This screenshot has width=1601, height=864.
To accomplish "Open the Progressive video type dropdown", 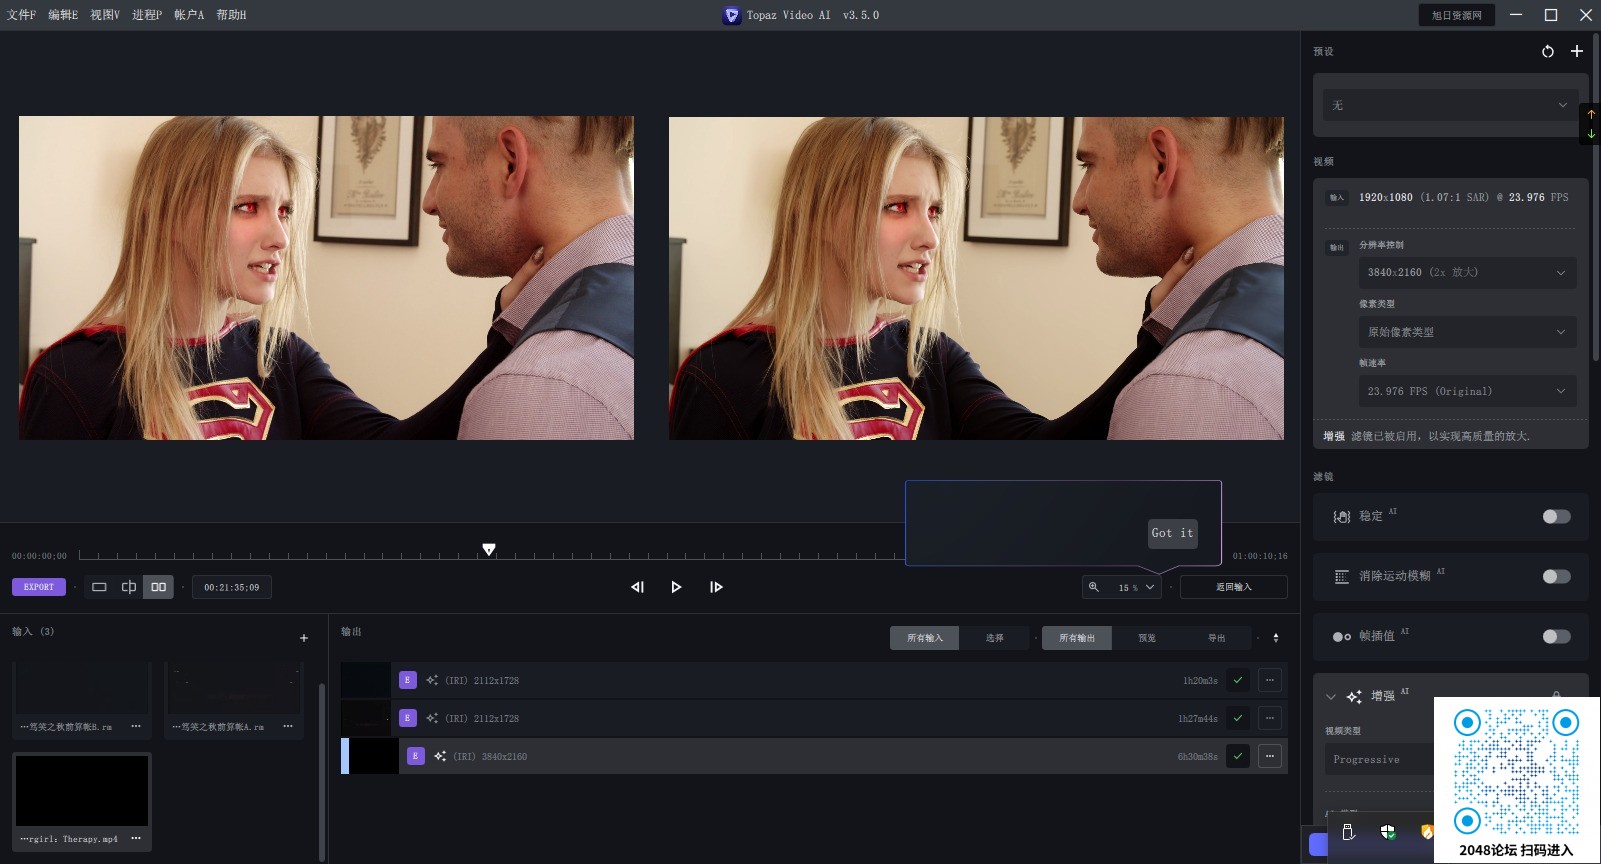I will (1380, 759).
